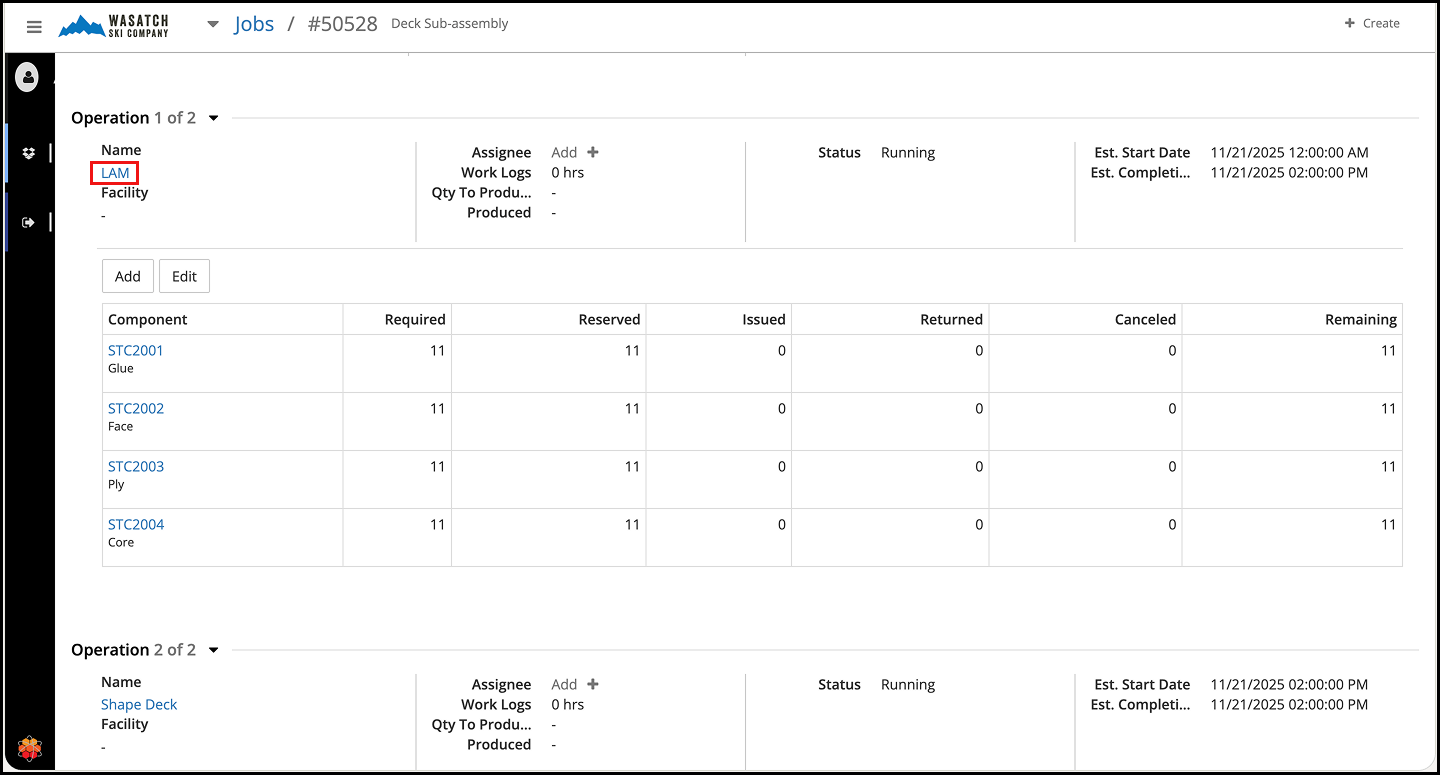1440x775 pixels.
Task: Open the hamburger navigation menu
Action: pyautogui.click(x=34, y=27)
